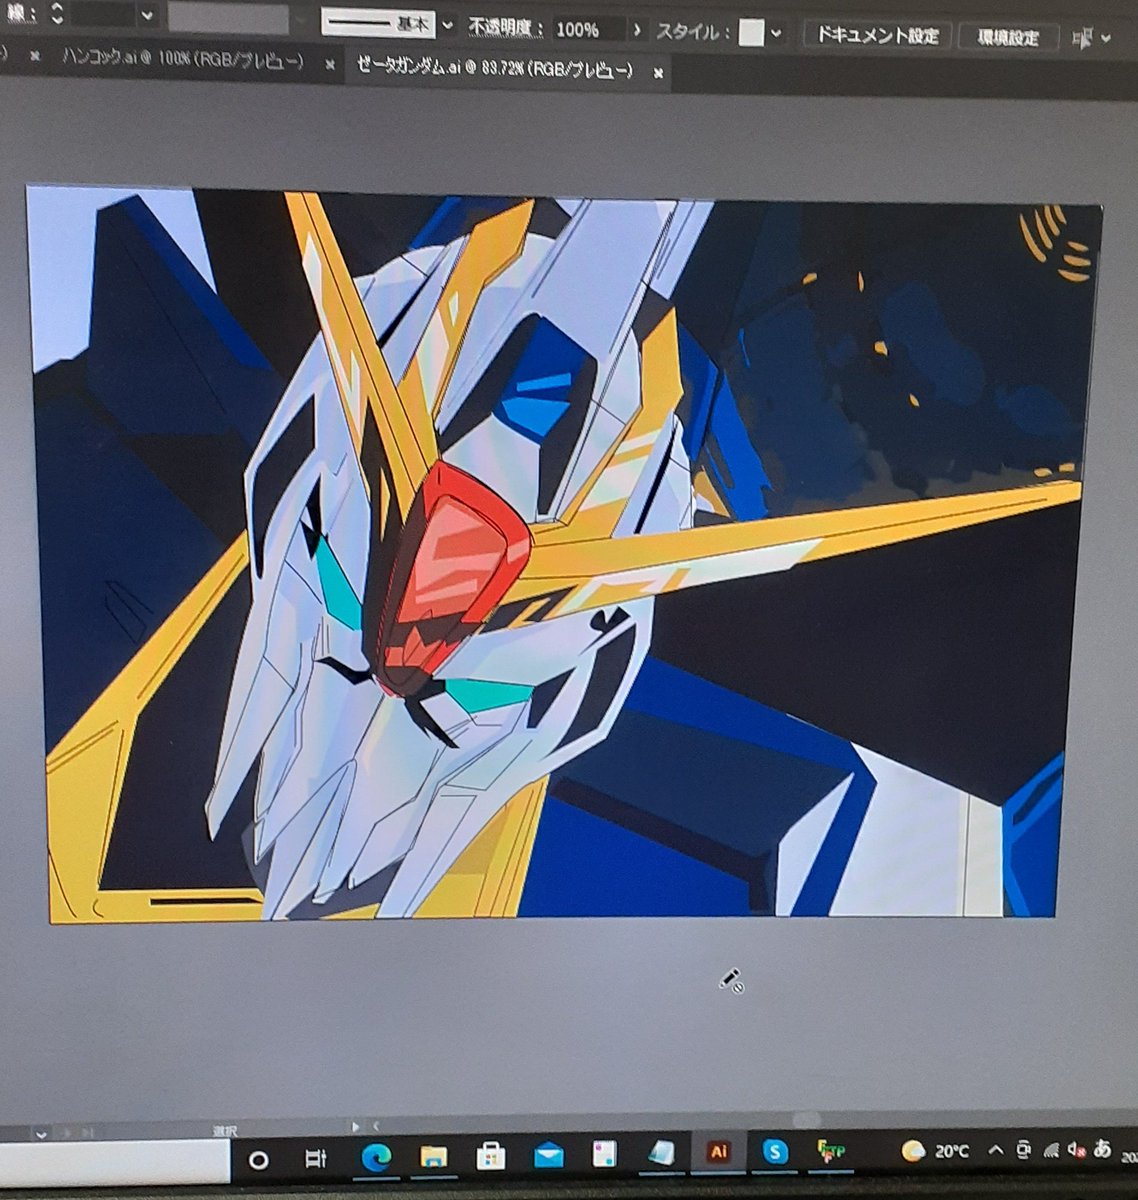Toggle the Japanese IME あ indicator
This screenshot has width=1138, height=1200.
[x=1102, y=1148]
